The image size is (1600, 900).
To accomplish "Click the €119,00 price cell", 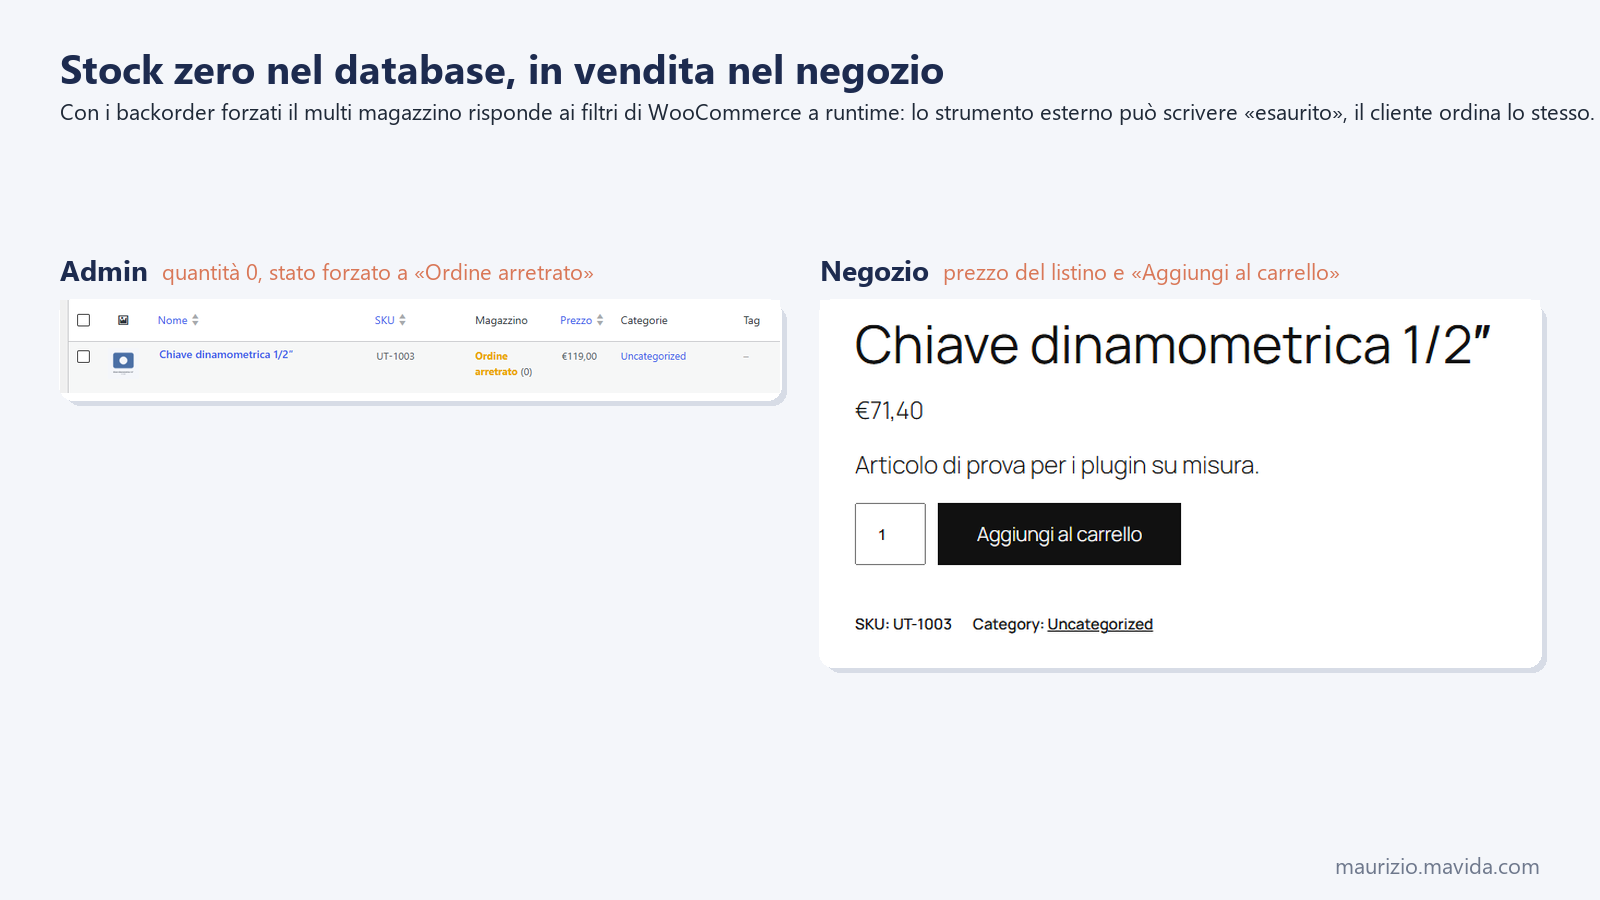I will pos(579,356).
